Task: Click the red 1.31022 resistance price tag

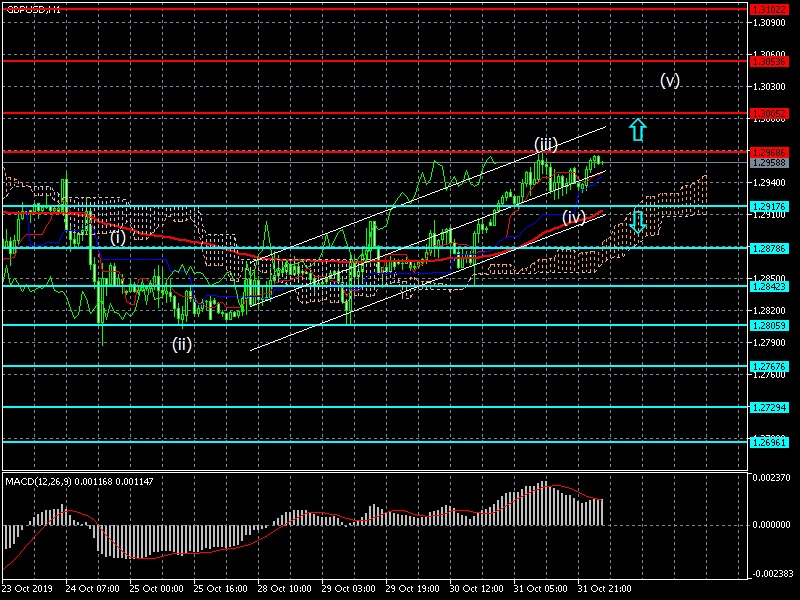Action: 769,9
